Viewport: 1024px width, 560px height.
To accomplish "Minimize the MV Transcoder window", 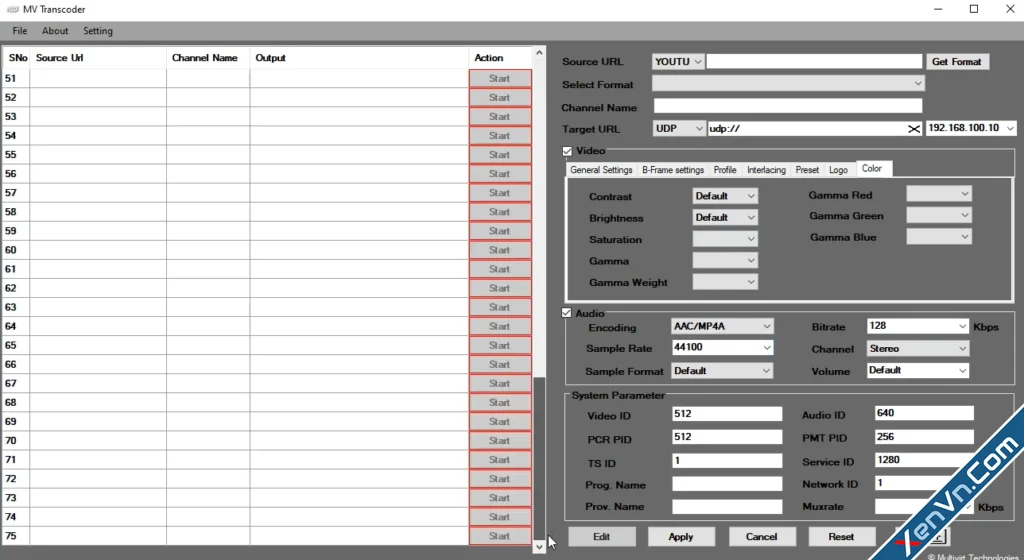I will click(938, 9).
